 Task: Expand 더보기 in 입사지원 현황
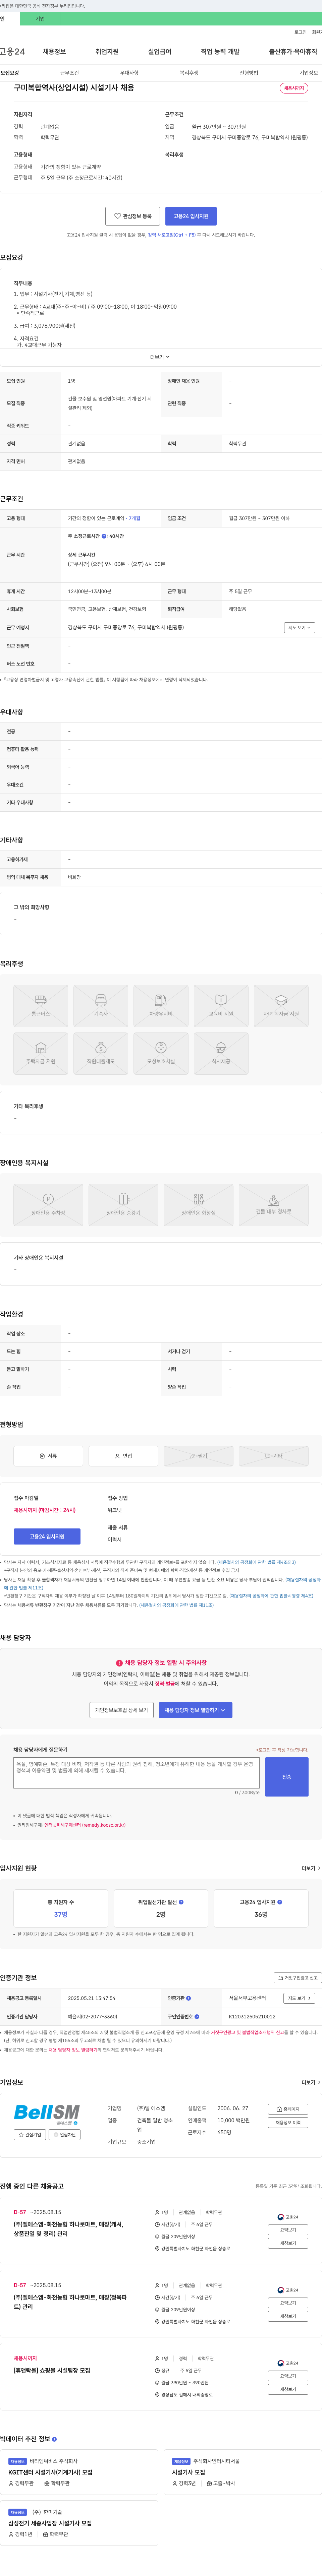[311, 1868]
